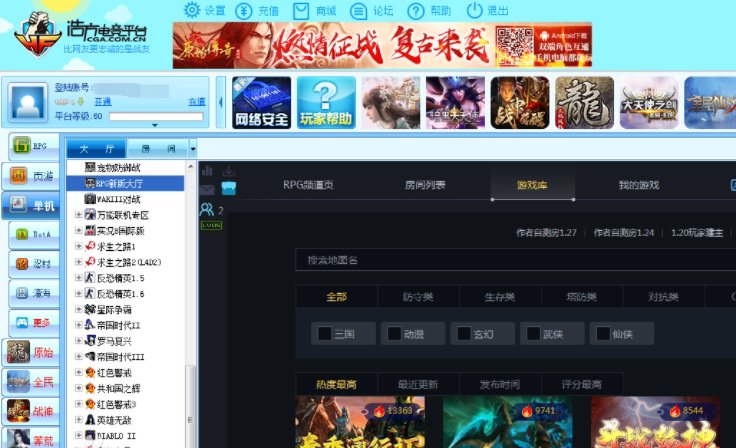Click the 开通 VIP link
Screen dimensions: 736x448
tap(103, 101)
